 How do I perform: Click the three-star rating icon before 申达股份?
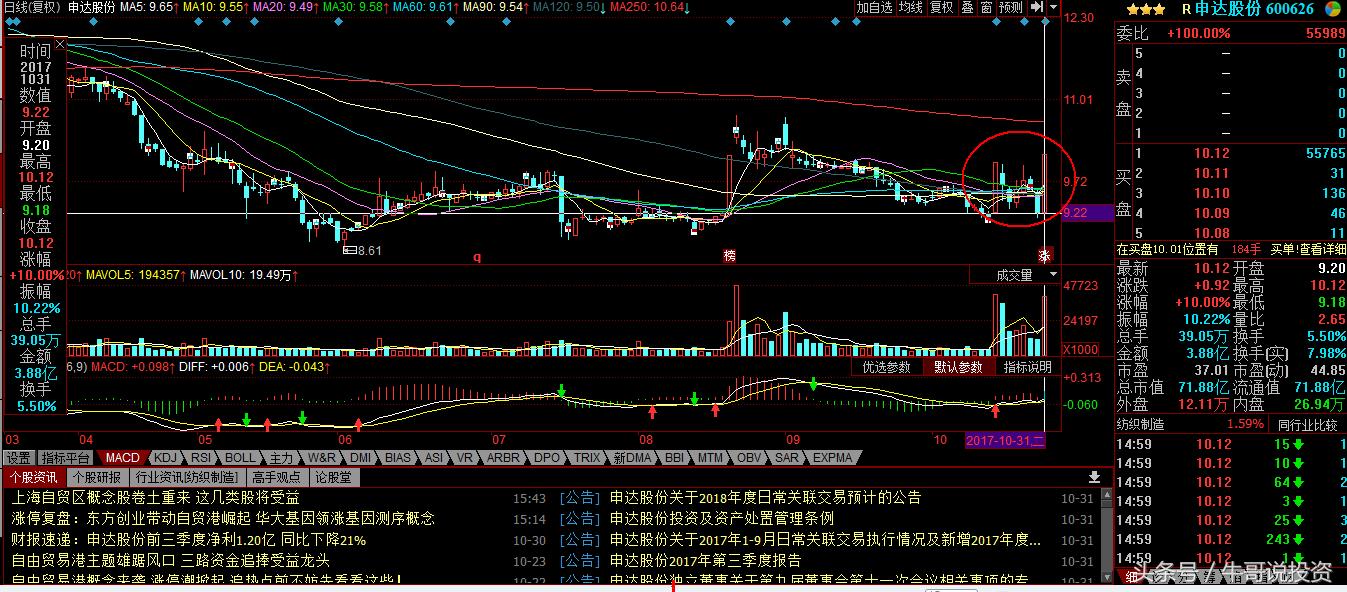[1145, 8]
